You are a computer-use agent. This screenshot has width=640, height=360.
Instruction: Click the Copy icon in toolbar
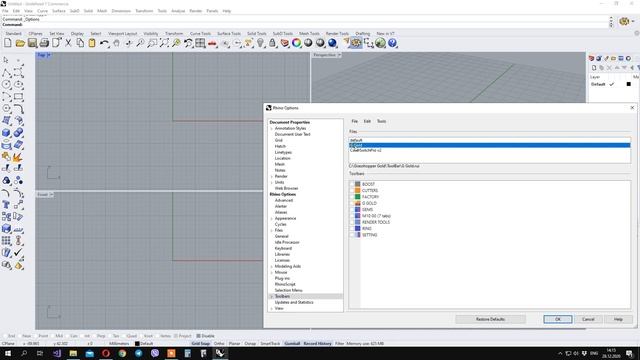pos(80,43)
